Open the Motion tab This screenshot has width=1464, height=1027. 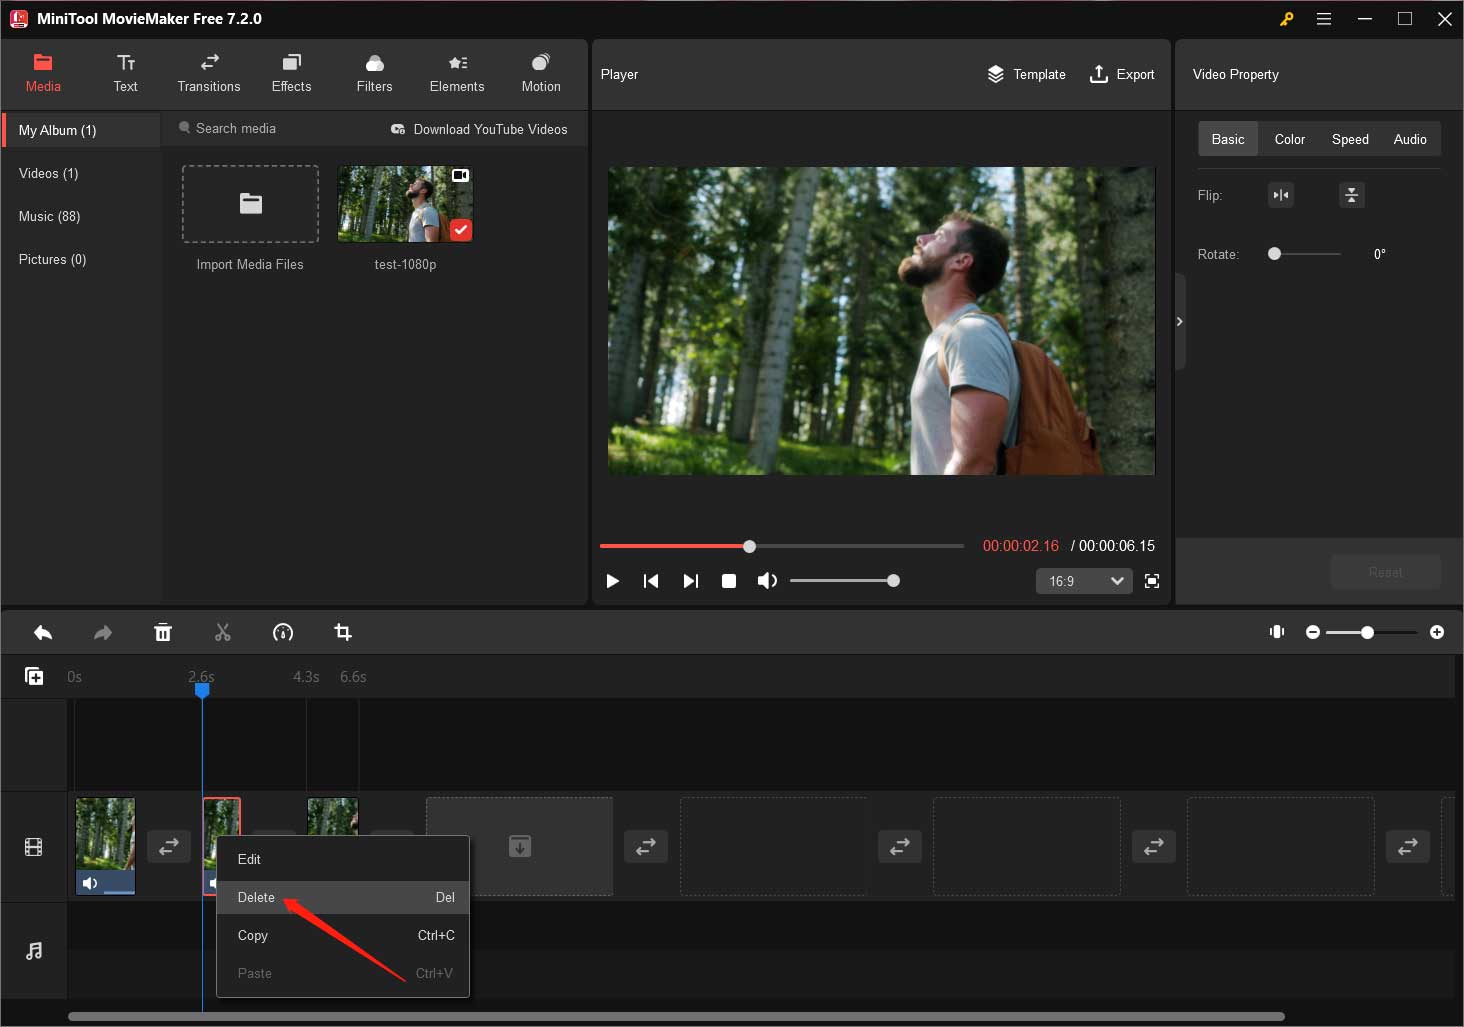pyautogui.click(x=541, y=74)
